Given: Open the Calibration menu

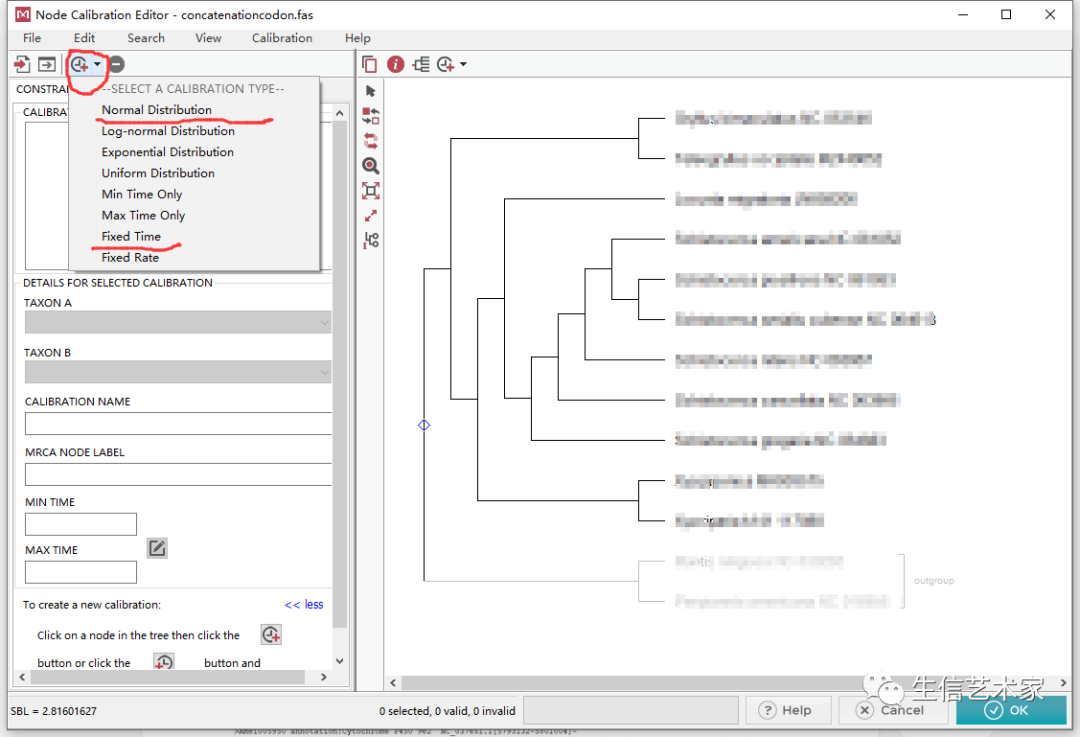Looking at the screenshot, I should click(x=281, y=38).
